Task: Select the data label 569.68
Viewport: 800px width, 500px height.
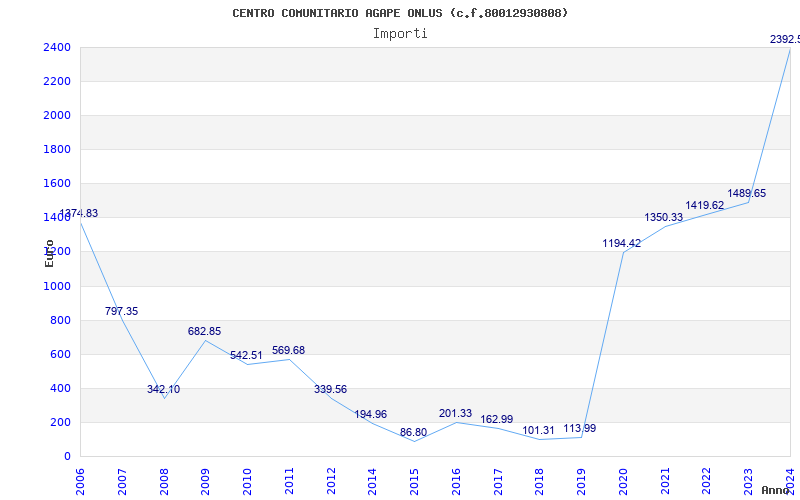Action: click(x=288, y=351)
